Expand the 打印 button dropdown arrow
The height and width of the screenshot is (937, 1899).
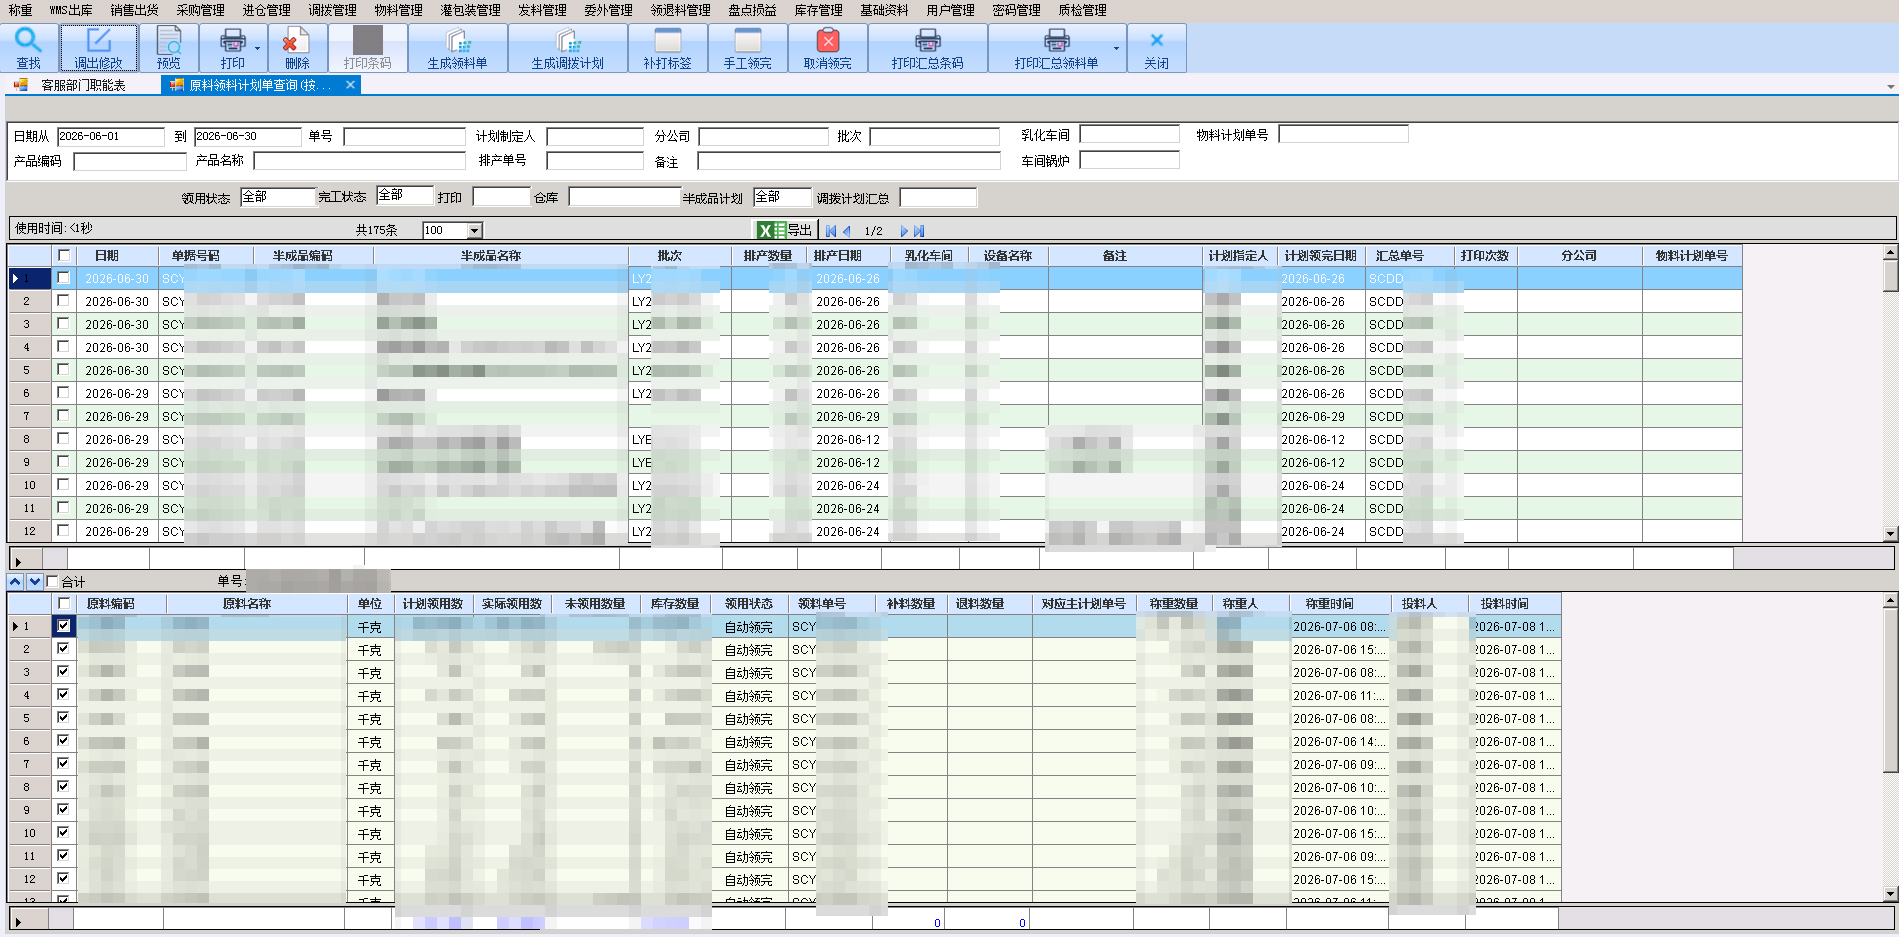click(258, 49)
